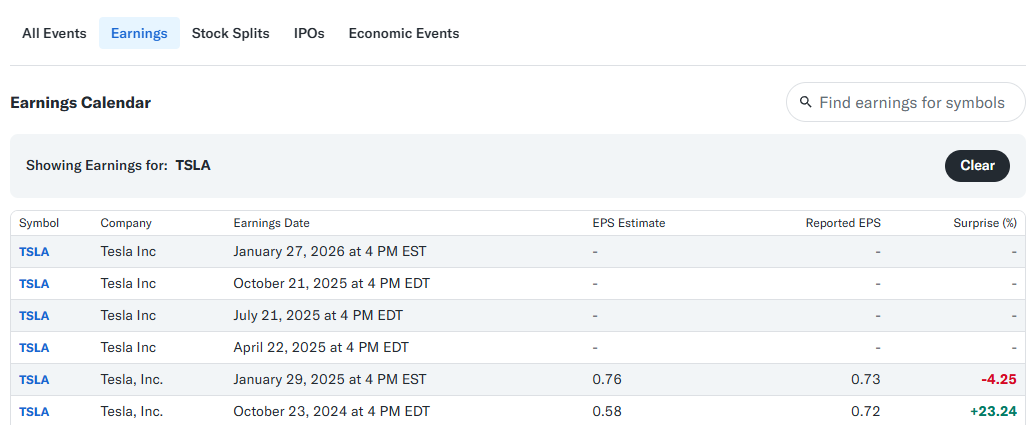Sort by the EPS Estimate column header
The height and width of the screenshot is (425, 1036).
(629, 223)
